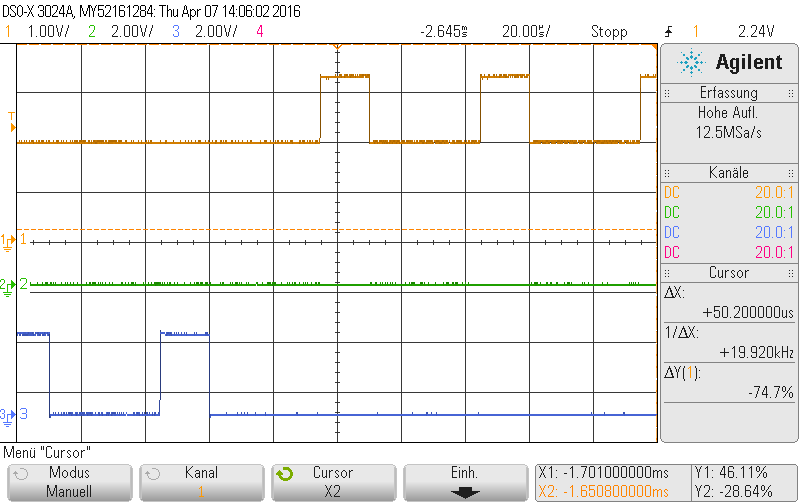Image resolution: width=800 pixels, height=503 pixels.
Task: Click the green rotary icon on Cursor softkey
Action: point(285,474)
